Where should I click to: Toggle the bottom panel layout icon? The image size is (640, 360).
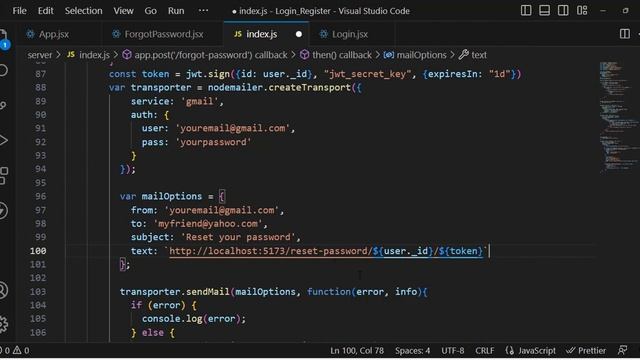(544, 11)
